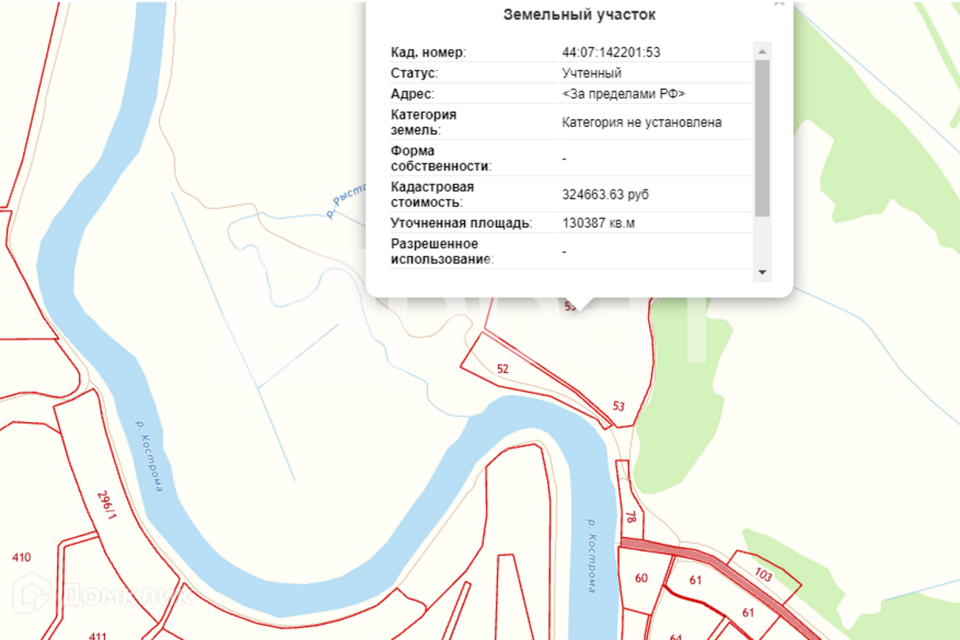The image size is (960, 640).
Task: Click the text Категория не установлена
Action: pyautogui.click(x=641, y=122)
